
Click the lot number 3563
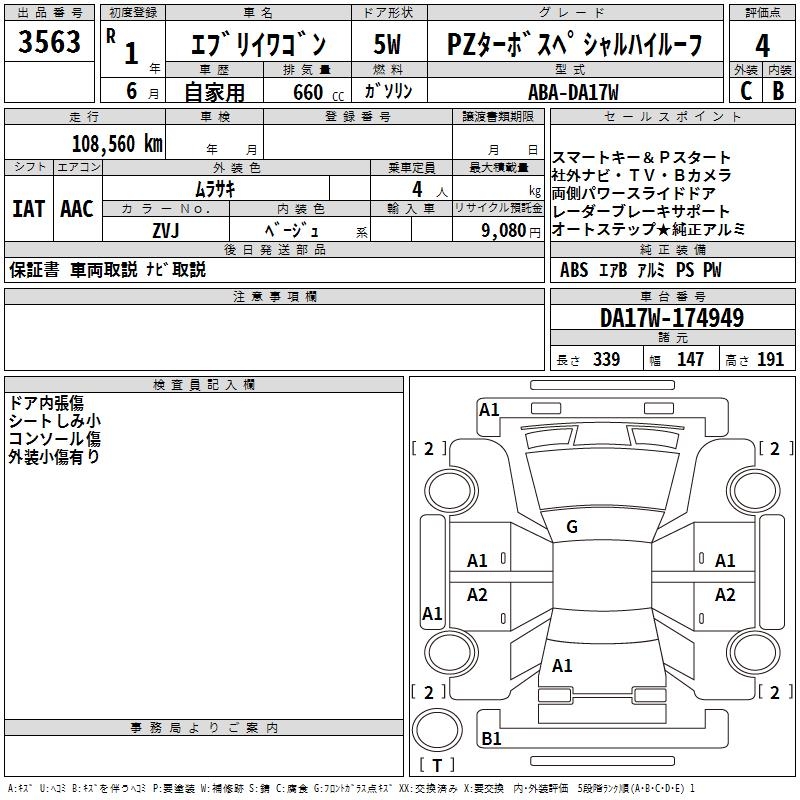(49, 44)
